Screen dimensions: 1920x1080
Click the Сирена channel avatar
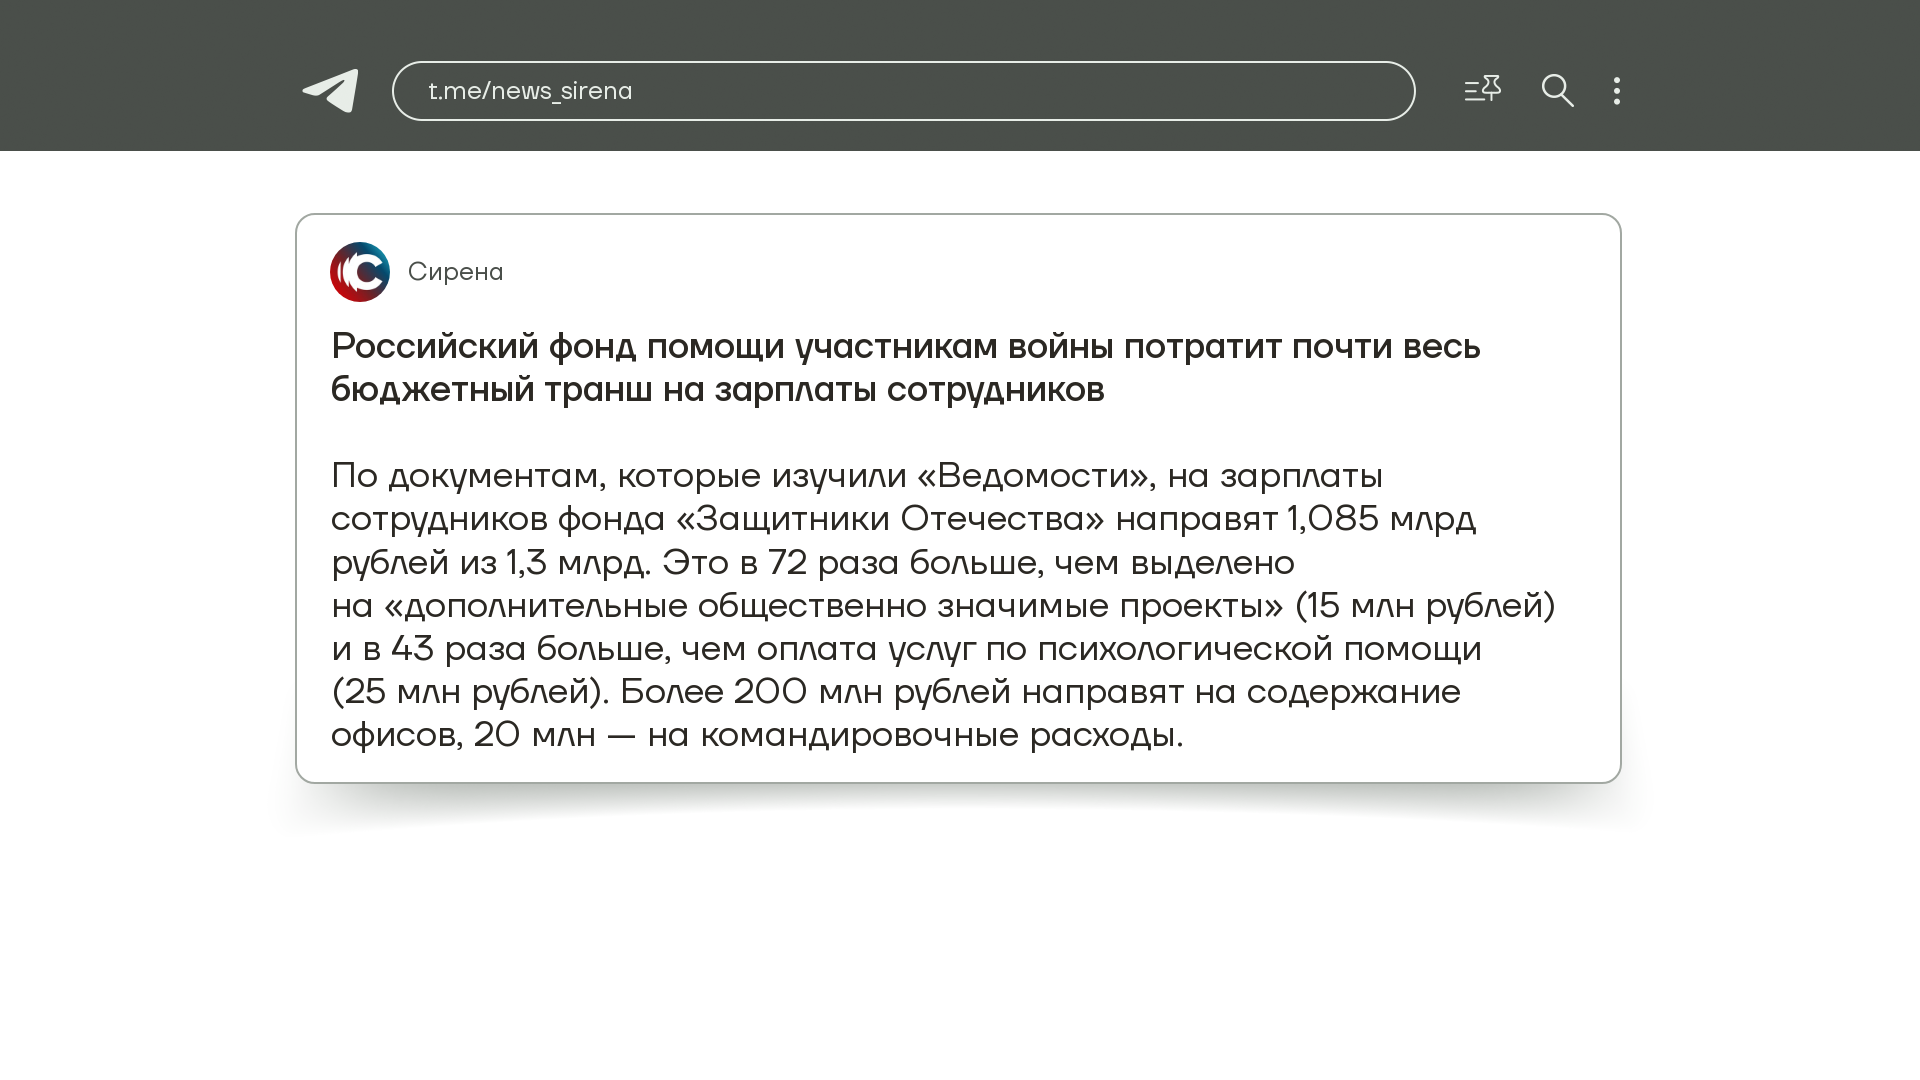pyautogui.click(x=360, y=272)
